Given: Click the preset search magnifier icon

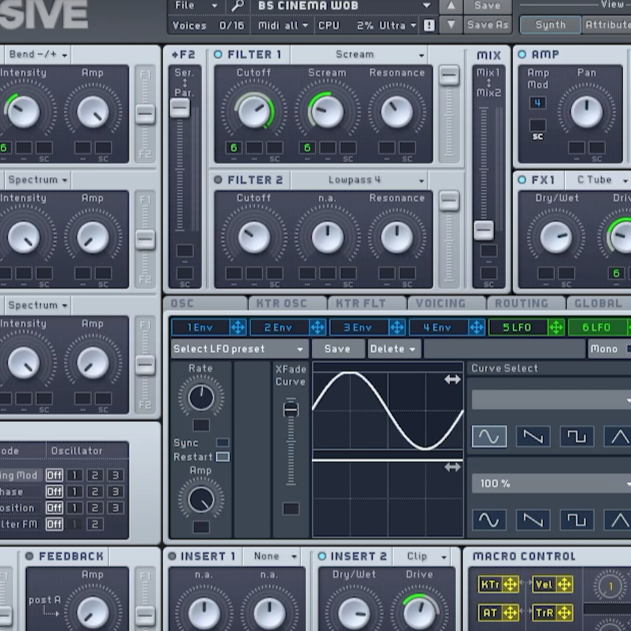Looking at the screenshot, I should pos(237,6).
